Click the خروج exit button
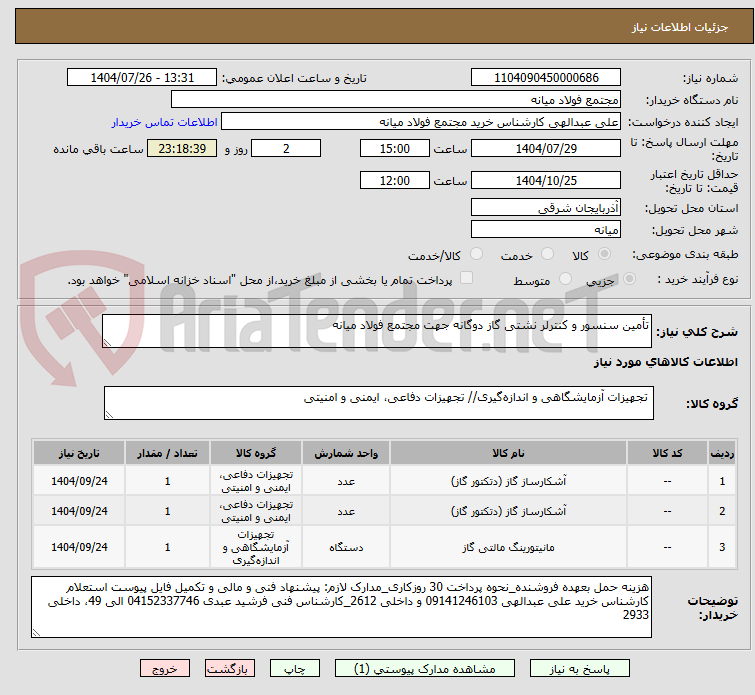755x695 pixels. click(x=165, y=669)
